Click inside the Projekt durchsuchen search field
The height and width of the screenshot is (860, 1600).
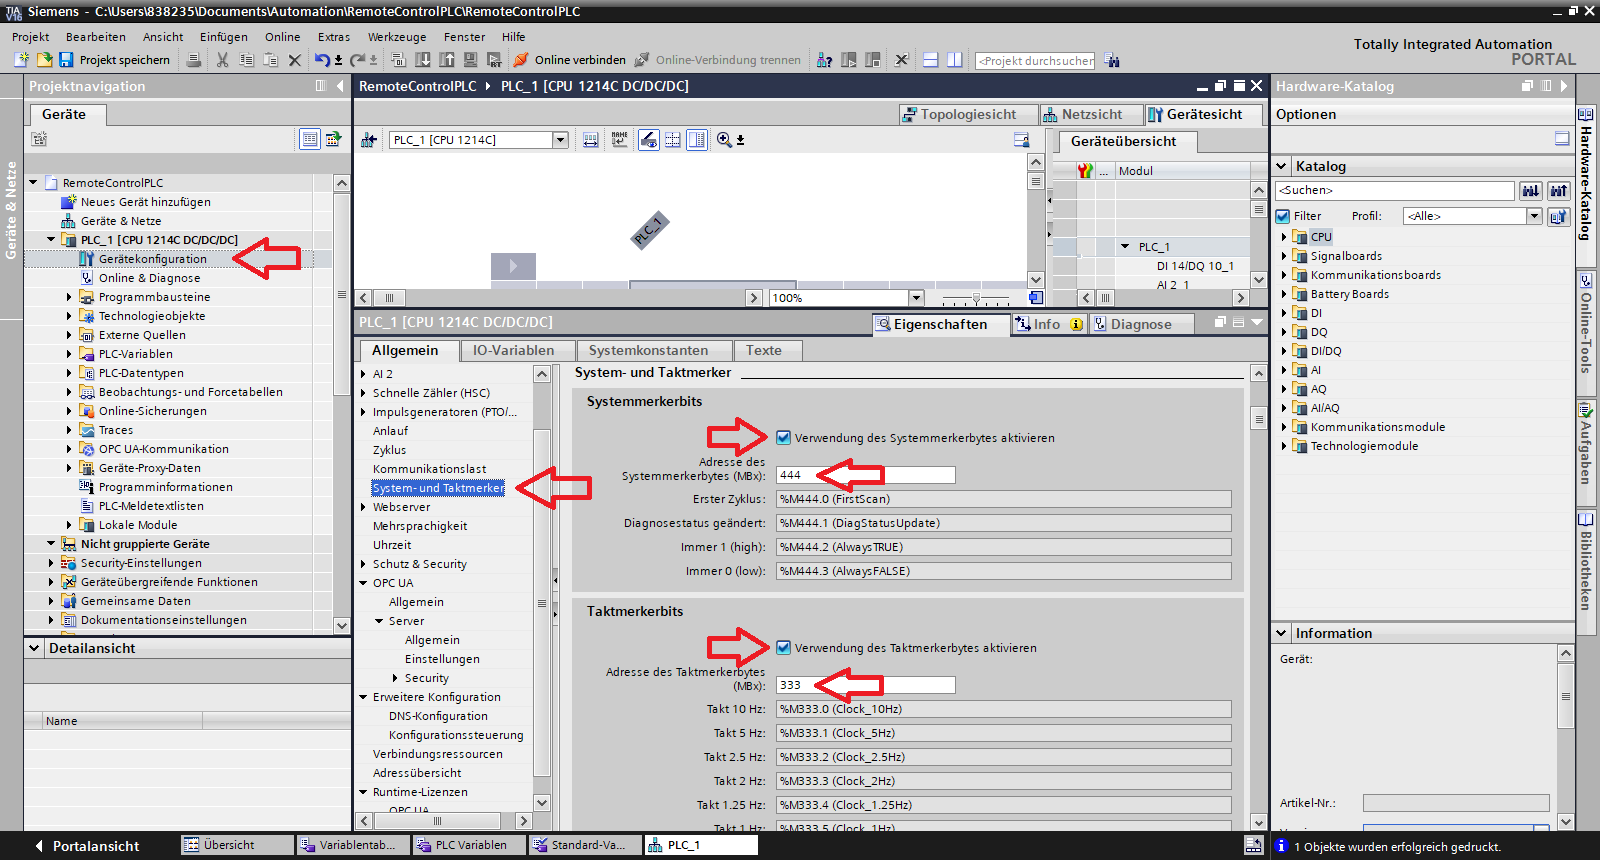pyautogui.click(x=1035, y=61)
